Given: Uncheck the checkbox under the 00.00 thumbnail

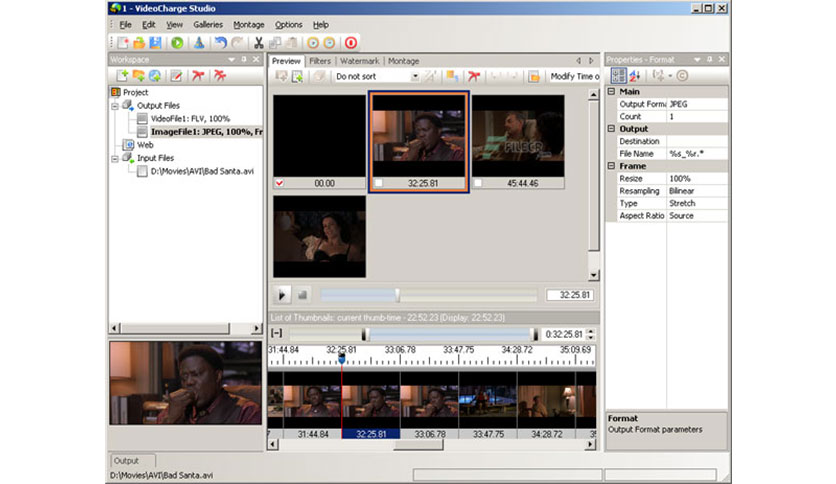Looking at the screenshot, I should [279, 183].
